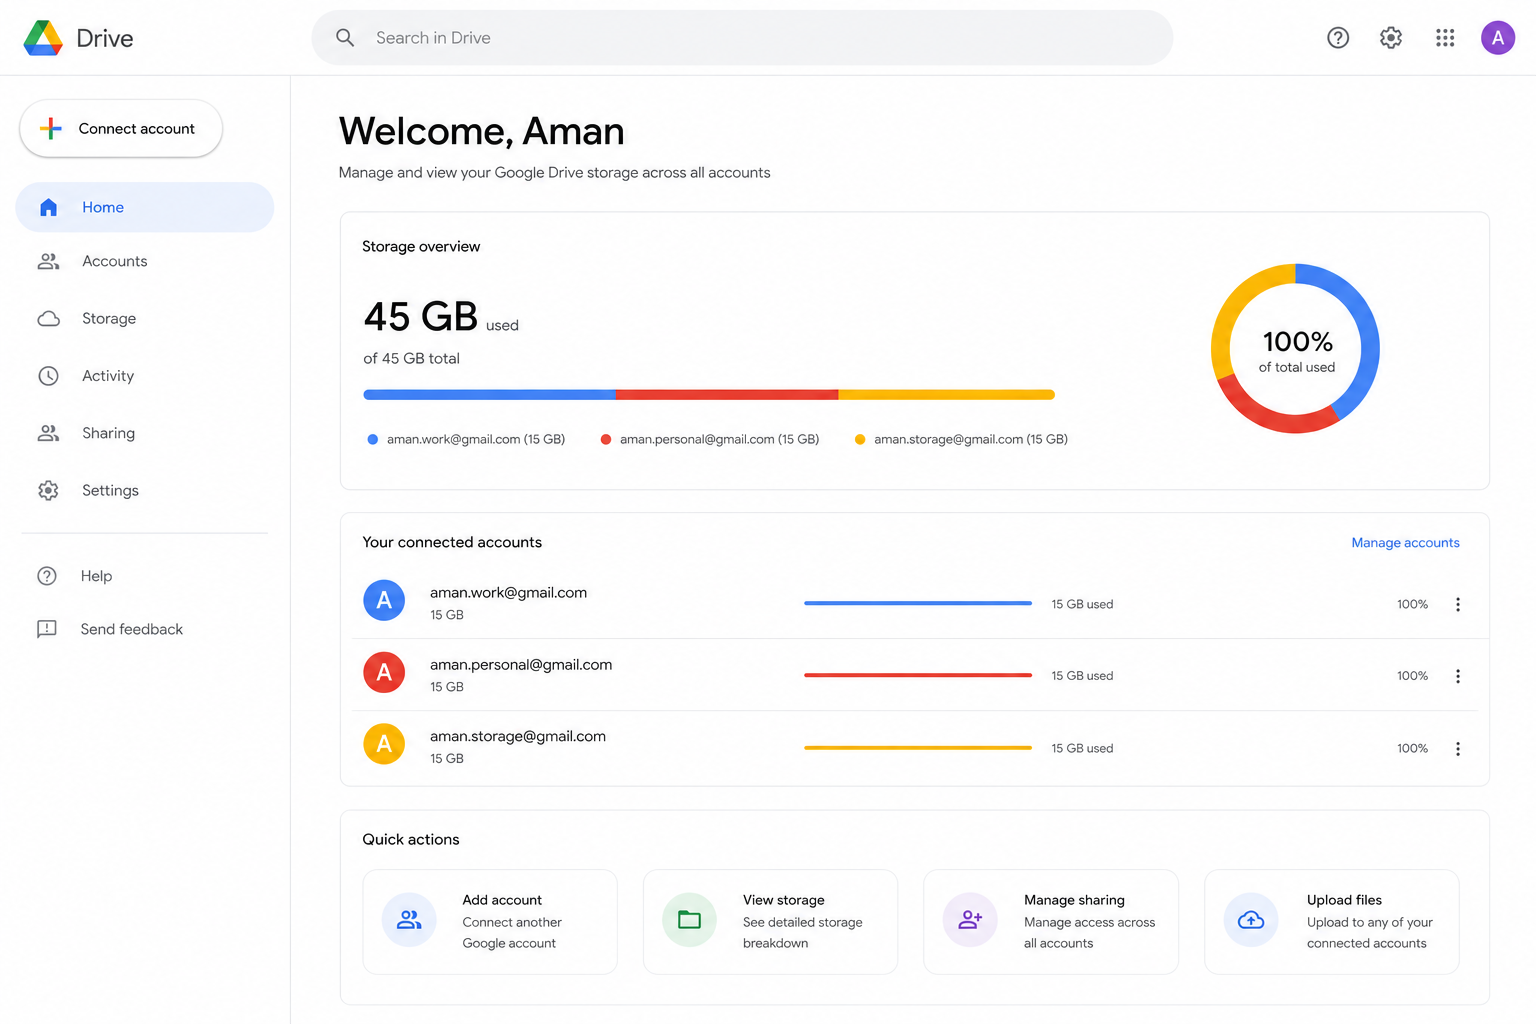The height and width of the screenshot is (1024, 1536).
Task: Click '15 GB used' in the aman.work row
Action: click(x=1082, y=604)
